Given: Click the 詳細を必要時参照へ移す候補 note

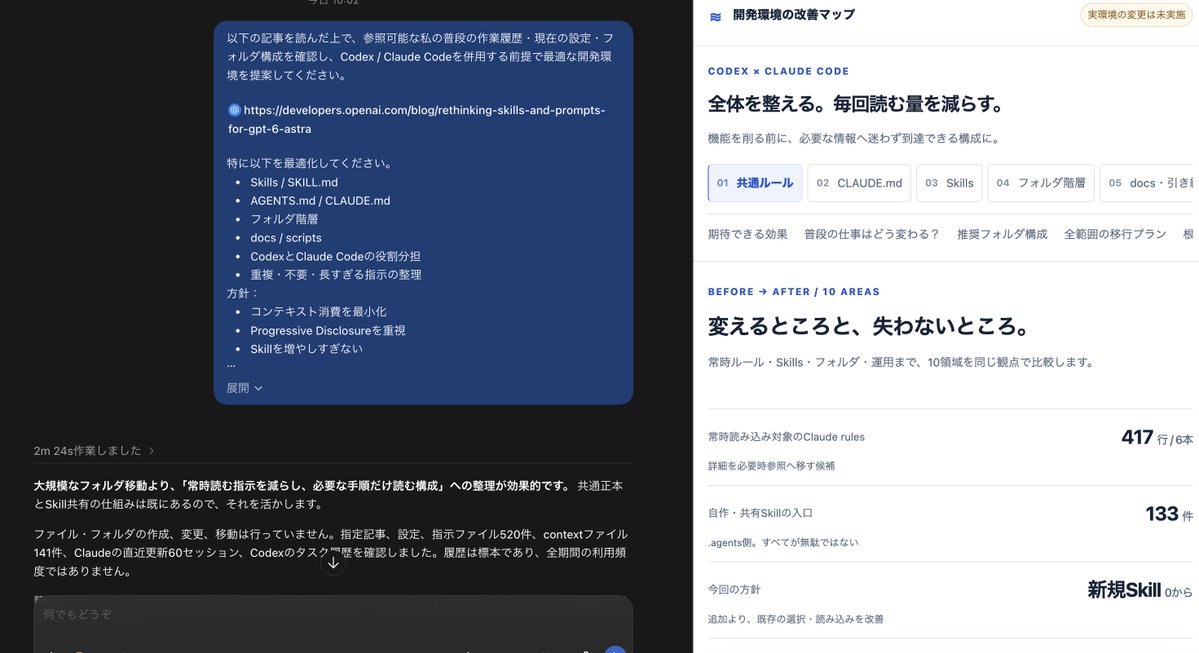Looking at the screenshot, I should (x=772, y=466).
